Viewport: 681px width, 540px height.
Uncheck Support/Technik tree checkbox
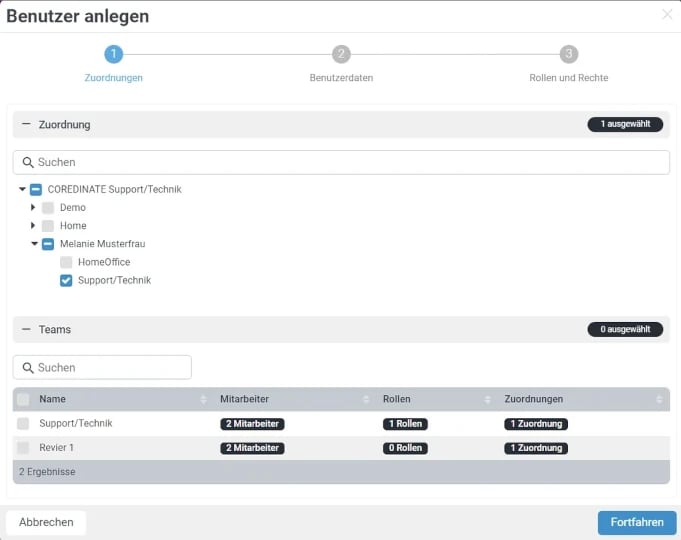66,280
